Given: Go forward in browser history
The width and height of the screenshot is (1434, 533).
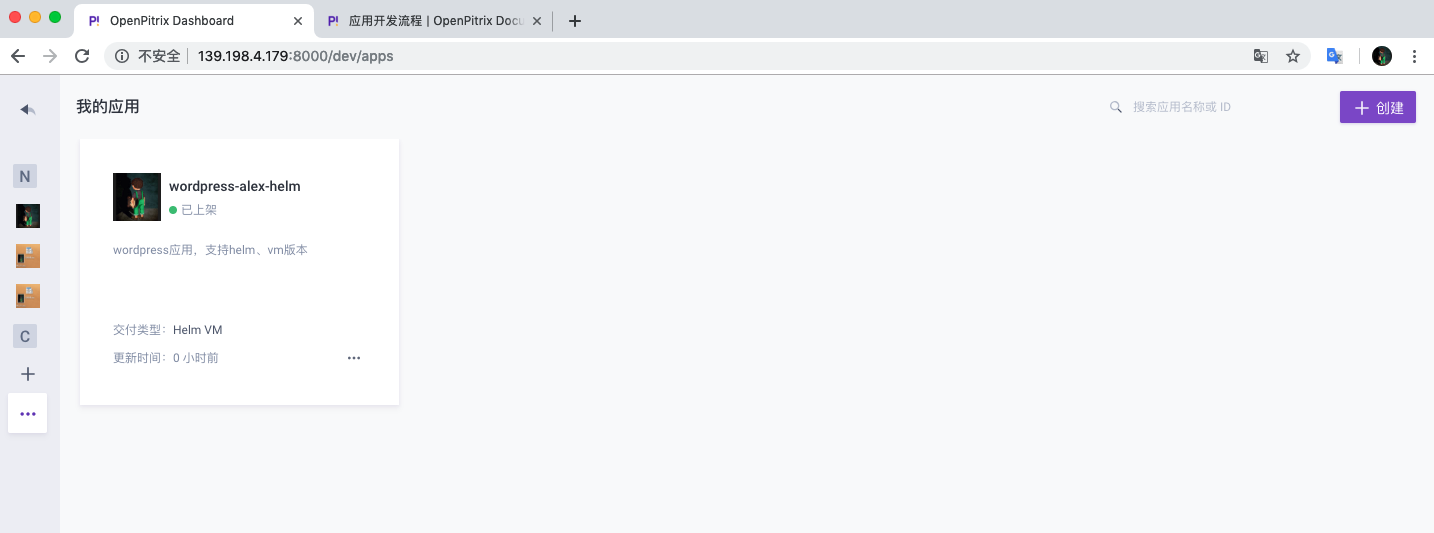Looking at the screenshot, I should tap(50, 56).
